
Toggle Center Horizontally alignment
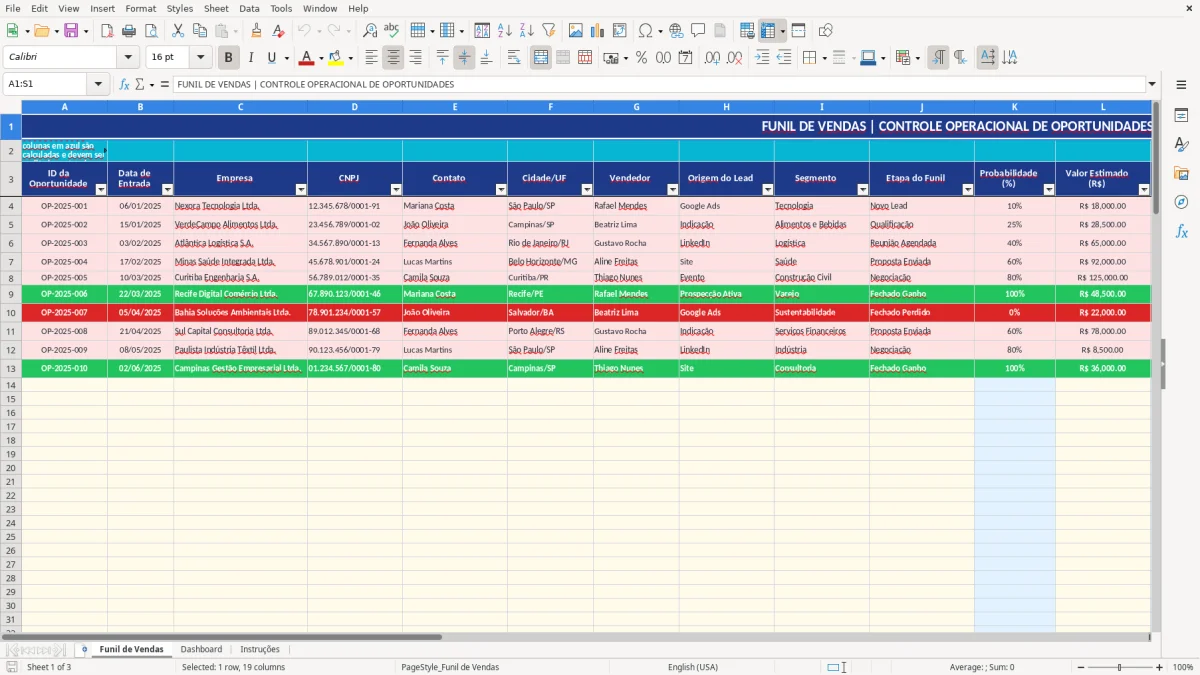394,58
